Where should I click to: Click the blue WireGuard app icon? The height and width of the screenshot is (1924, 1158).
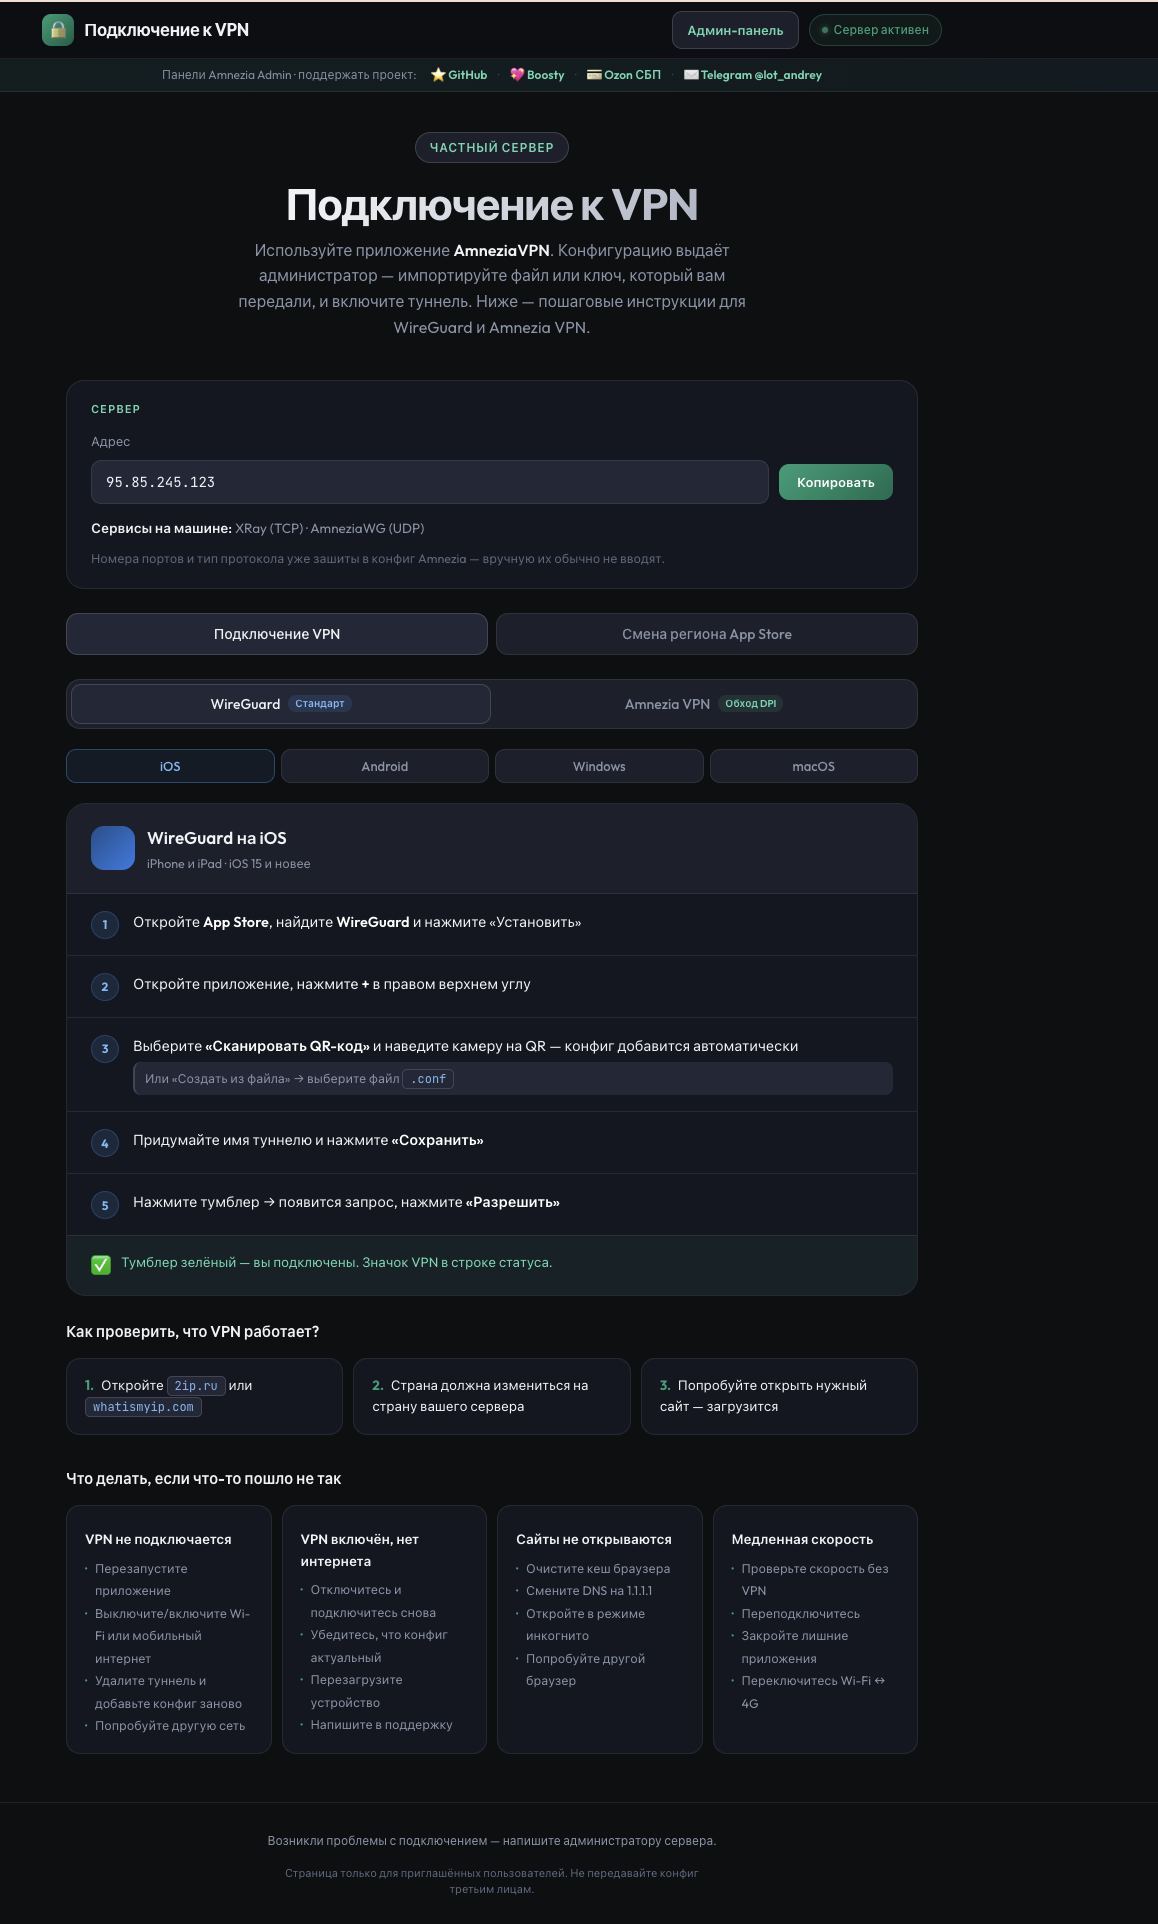tap(113, 848)
